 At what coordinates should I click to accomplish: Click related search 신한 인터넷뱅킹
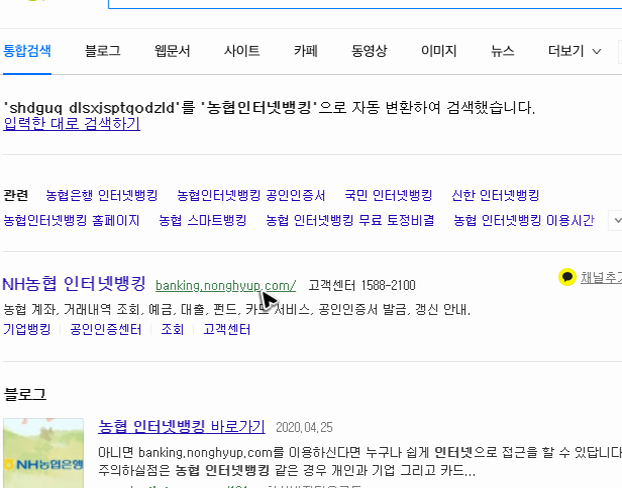point(495,195)
